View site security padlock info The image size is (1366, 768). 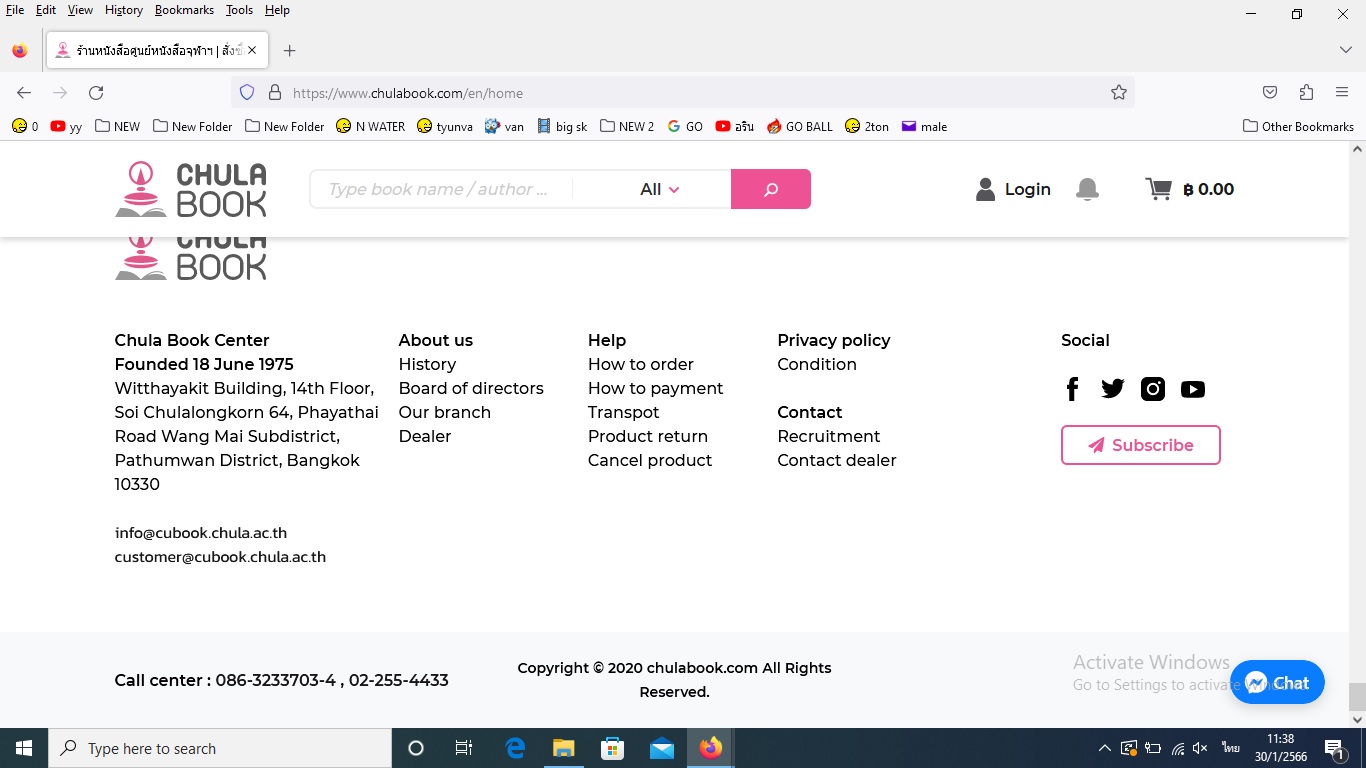pyautogui.click(x=275, y=93)
